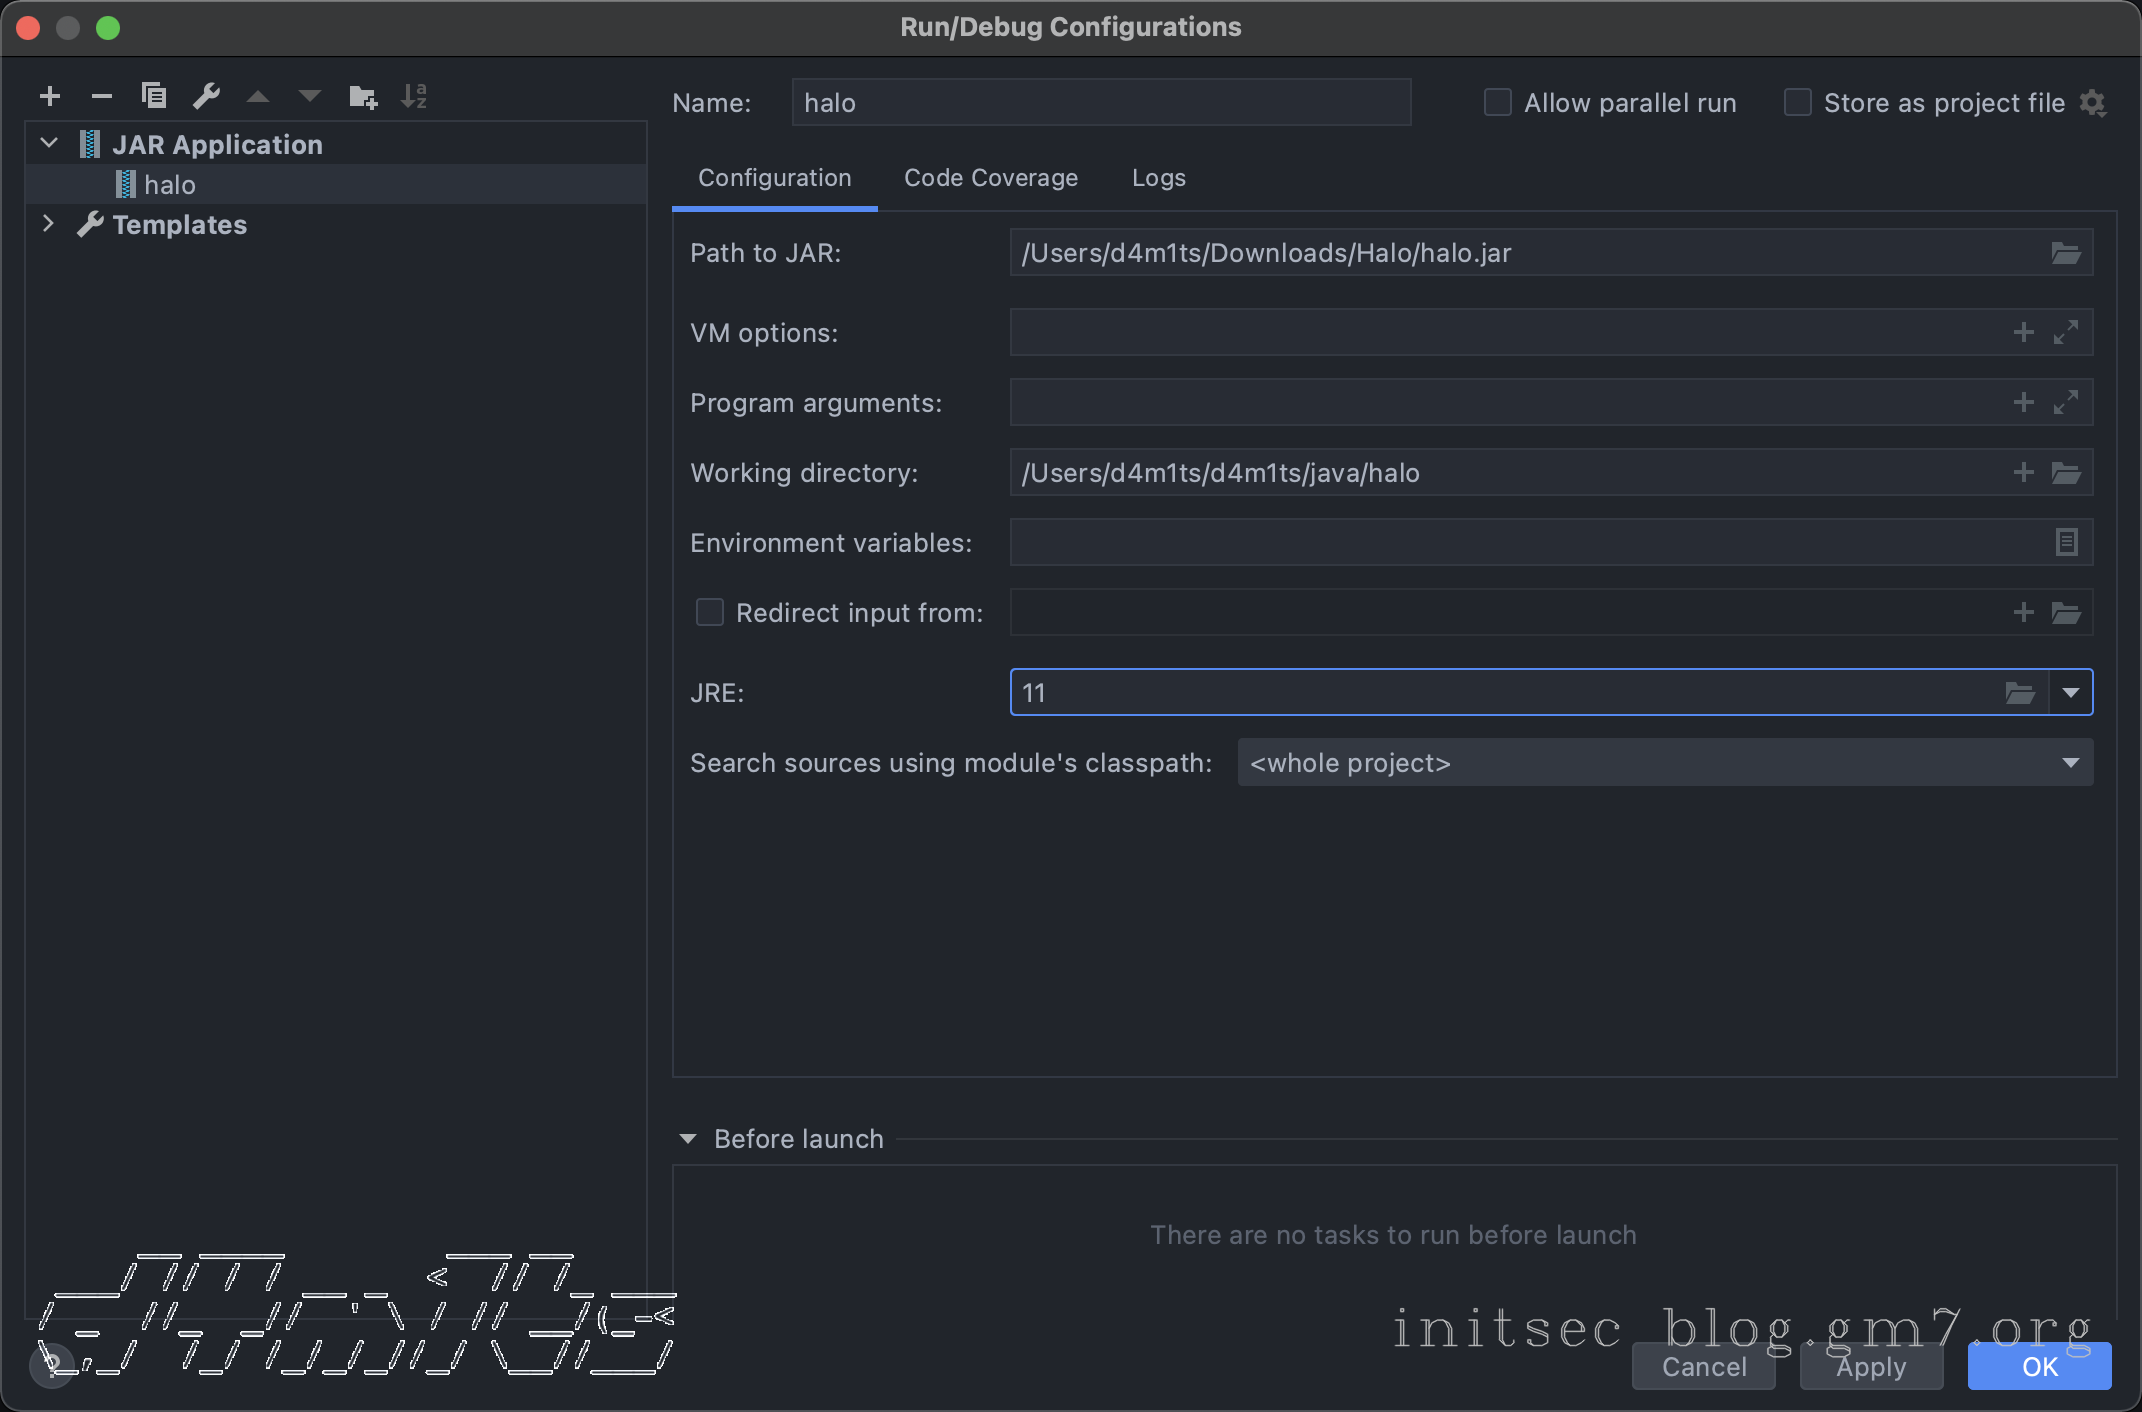Click the sort configurations alphabetically icon
The image size is (2142, 1412).
[413, 96]
